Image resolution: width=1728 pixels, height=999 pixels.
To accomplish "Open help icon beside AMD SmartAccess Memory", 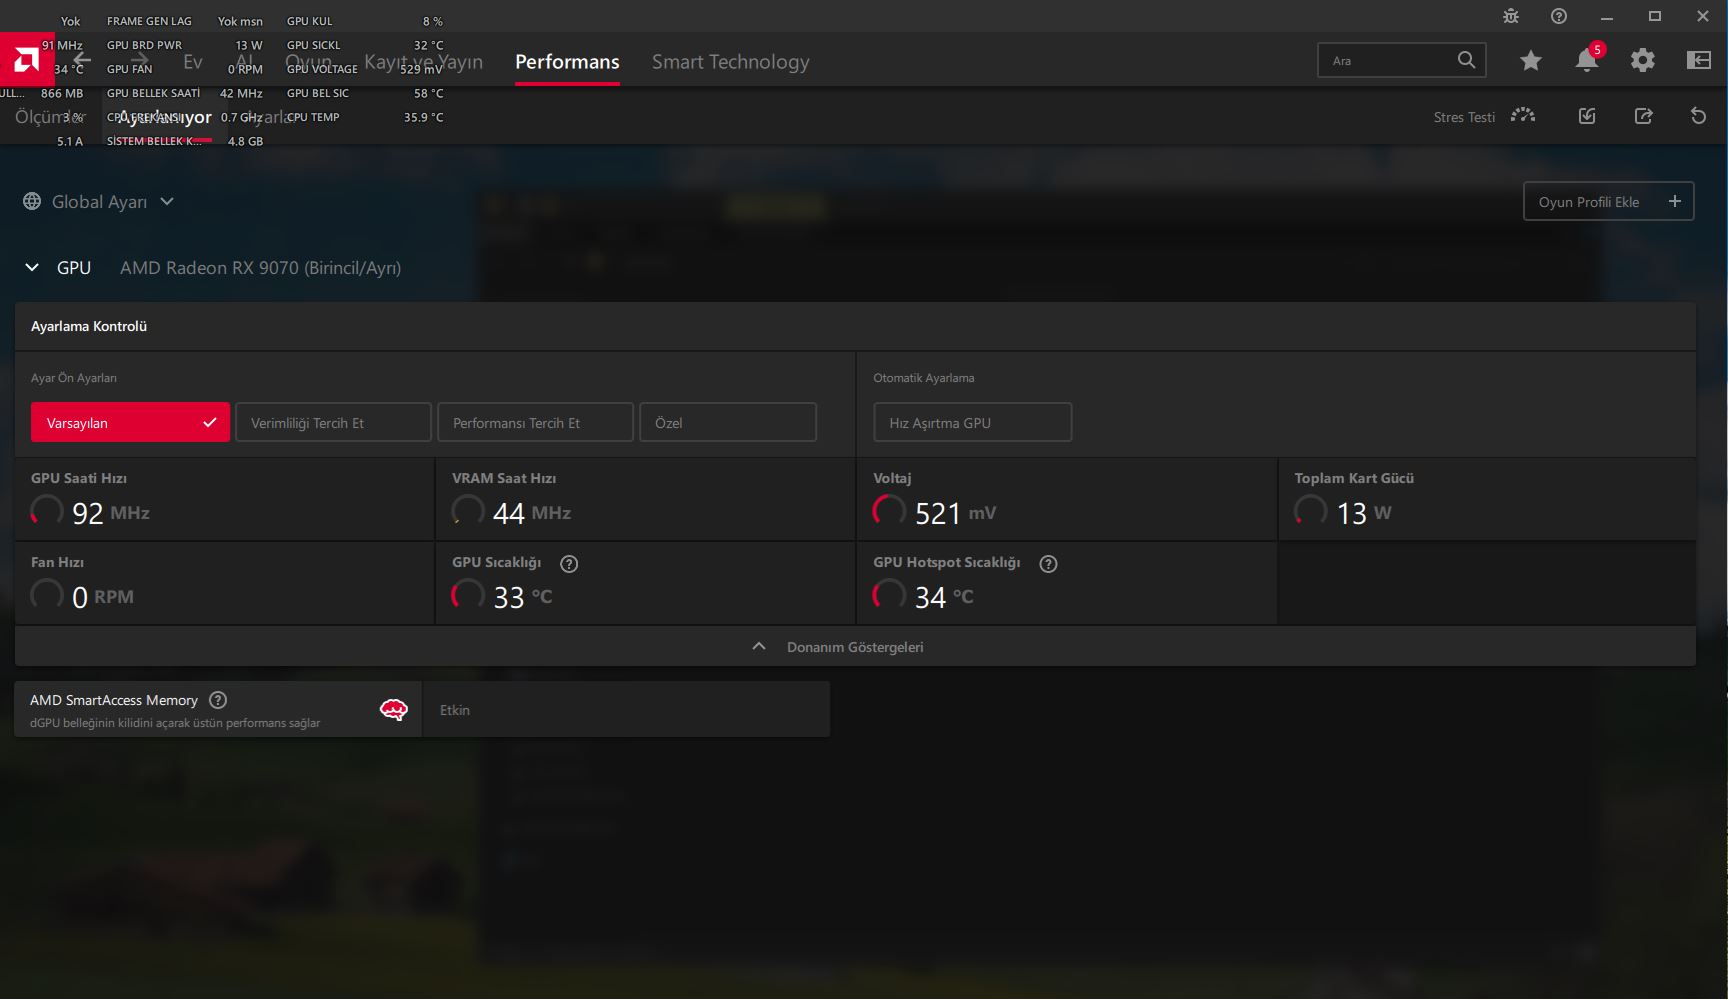I will (218, 700).
